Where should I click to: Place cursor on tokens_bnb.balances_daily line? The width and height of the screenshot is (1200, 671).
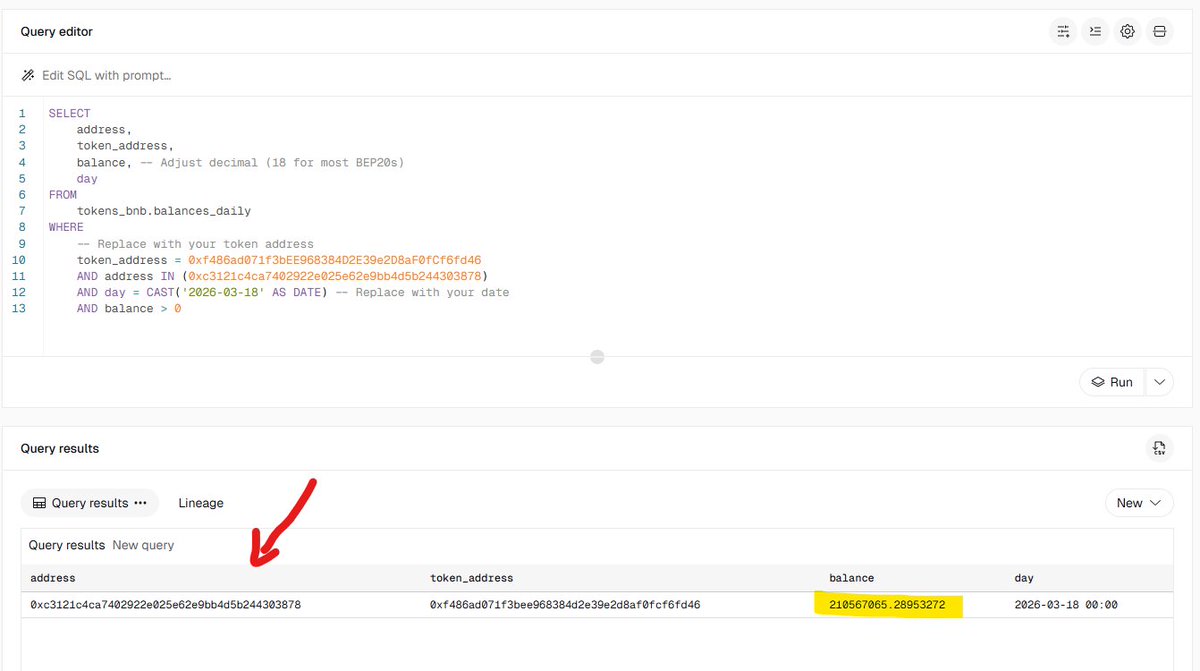pyautogui.click(x=164, y=211)
